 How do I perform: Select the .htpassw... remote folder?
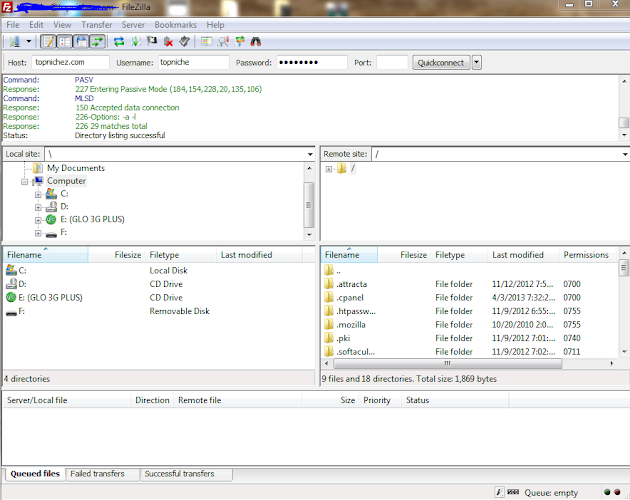(x=470, y=311)
